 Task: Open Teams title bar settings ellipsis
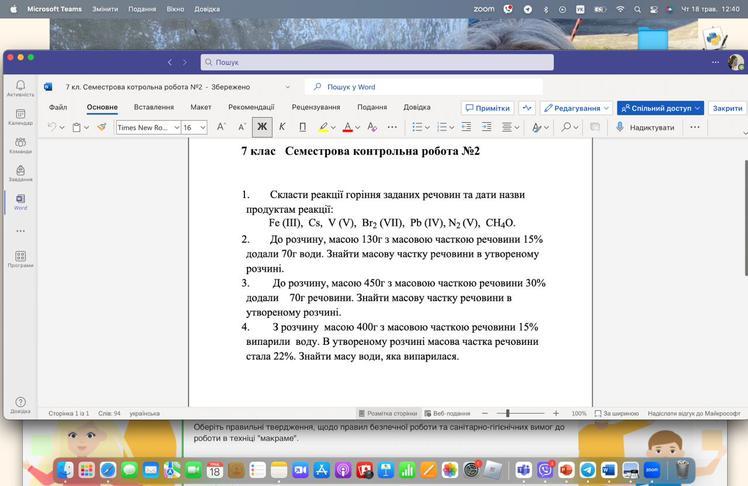715,62
